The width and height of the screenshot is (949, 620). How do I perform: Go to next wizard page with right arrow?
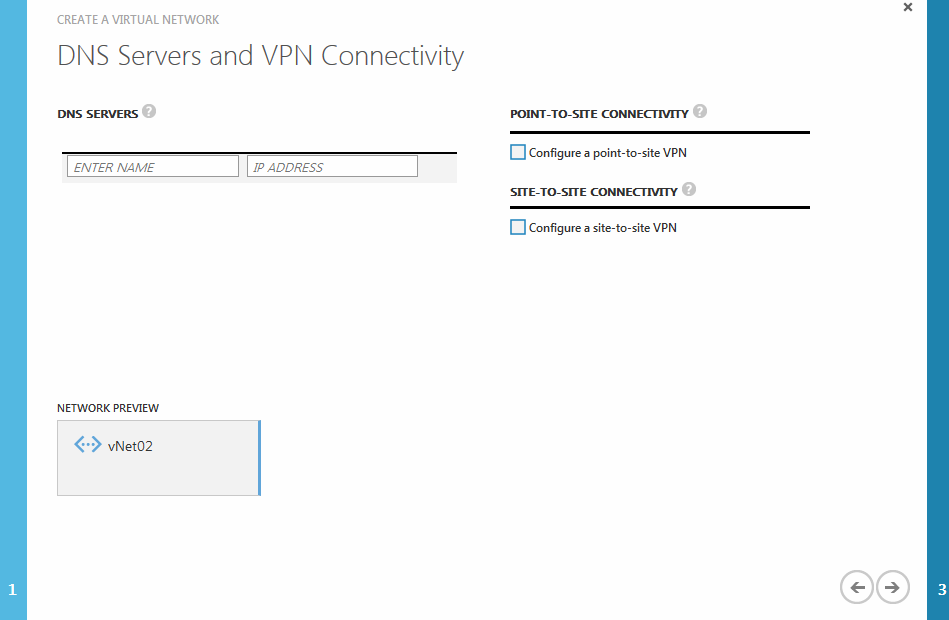click(892, 587)
